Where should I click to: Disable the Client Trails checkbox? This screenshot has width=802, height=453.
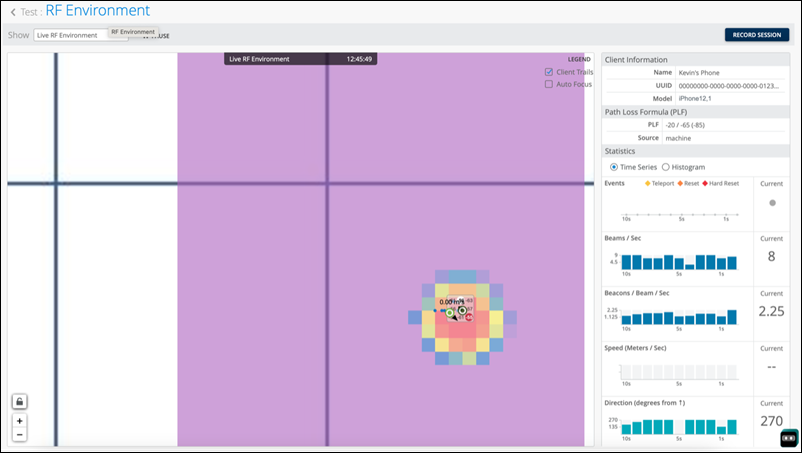(x=549, y=72)
